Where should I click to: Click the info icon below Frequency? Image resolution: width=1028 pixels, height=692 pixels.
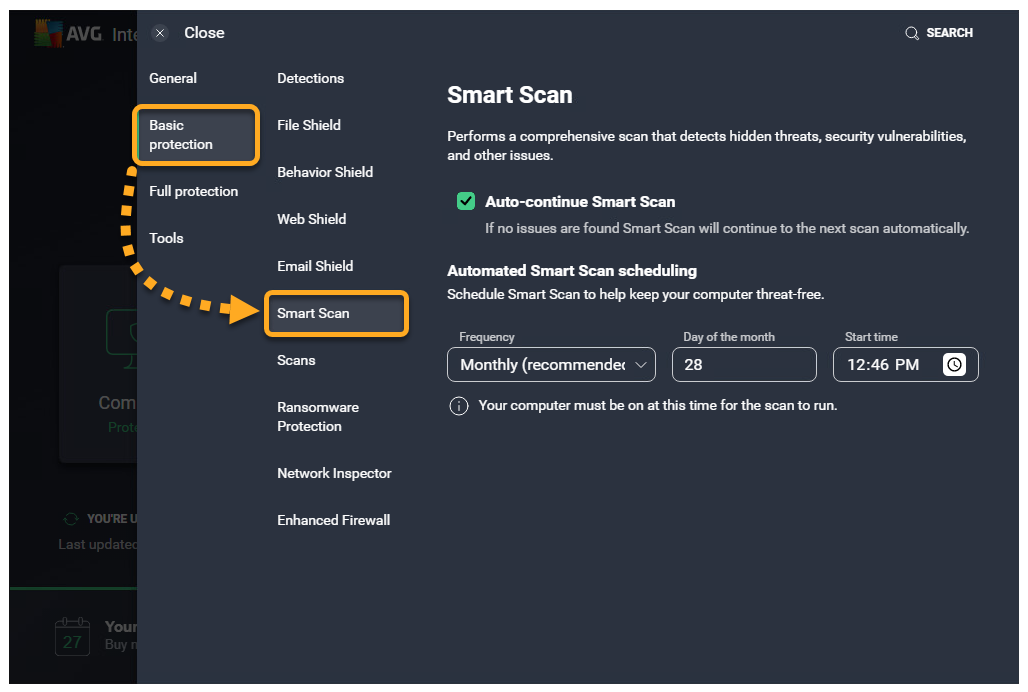point(459,406)
